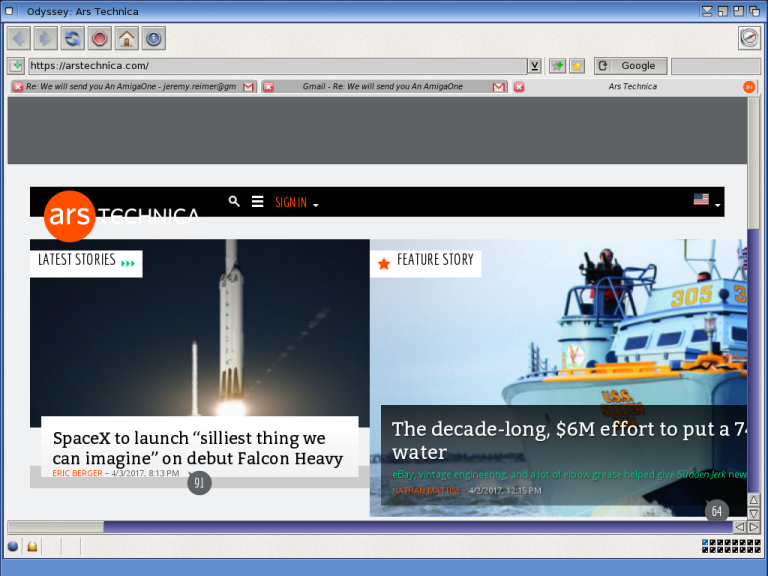The width and height of the screenshot is (768, 576).
Task: Open the Ars Technica search magnifier
Action: point(234,201)
